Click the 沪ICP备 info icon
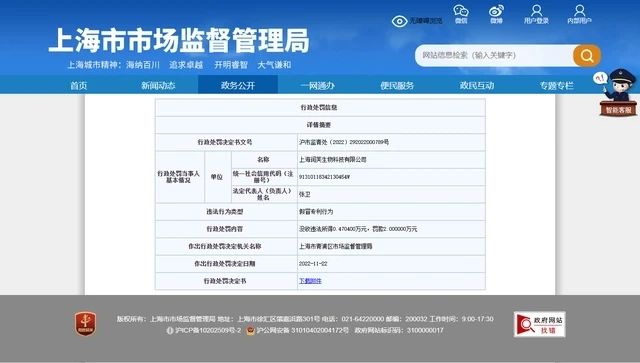Screen dimensions: 640x363 pos(170,331)
